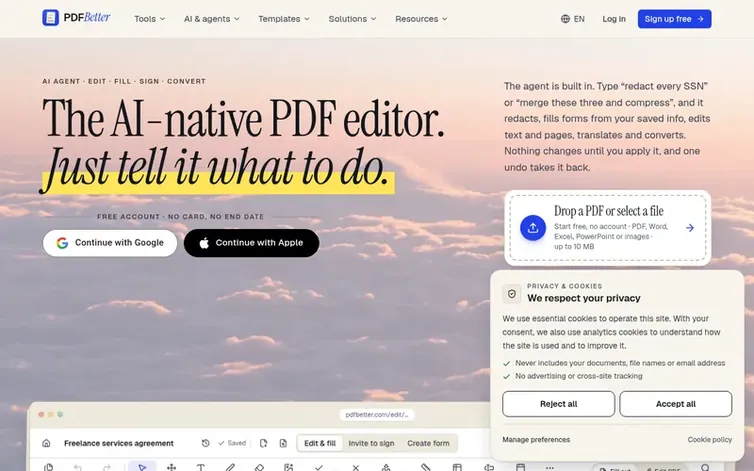Select the cross mark tool
Image resolution: width=754 pixels, height=471 pixels.
coord(355,467)
